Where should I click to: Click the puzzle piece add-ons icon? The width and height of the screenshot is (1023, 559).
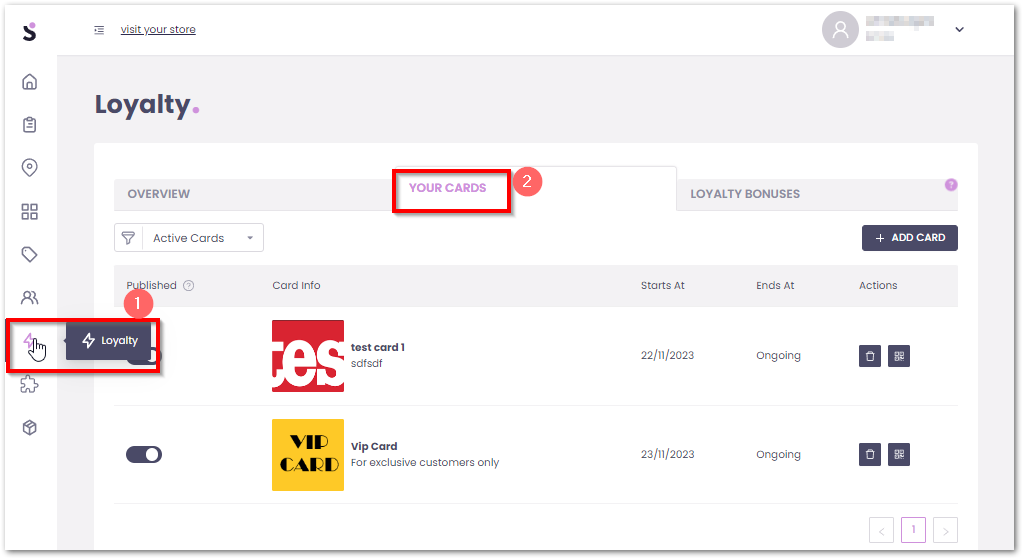click(x=29, y=385)
